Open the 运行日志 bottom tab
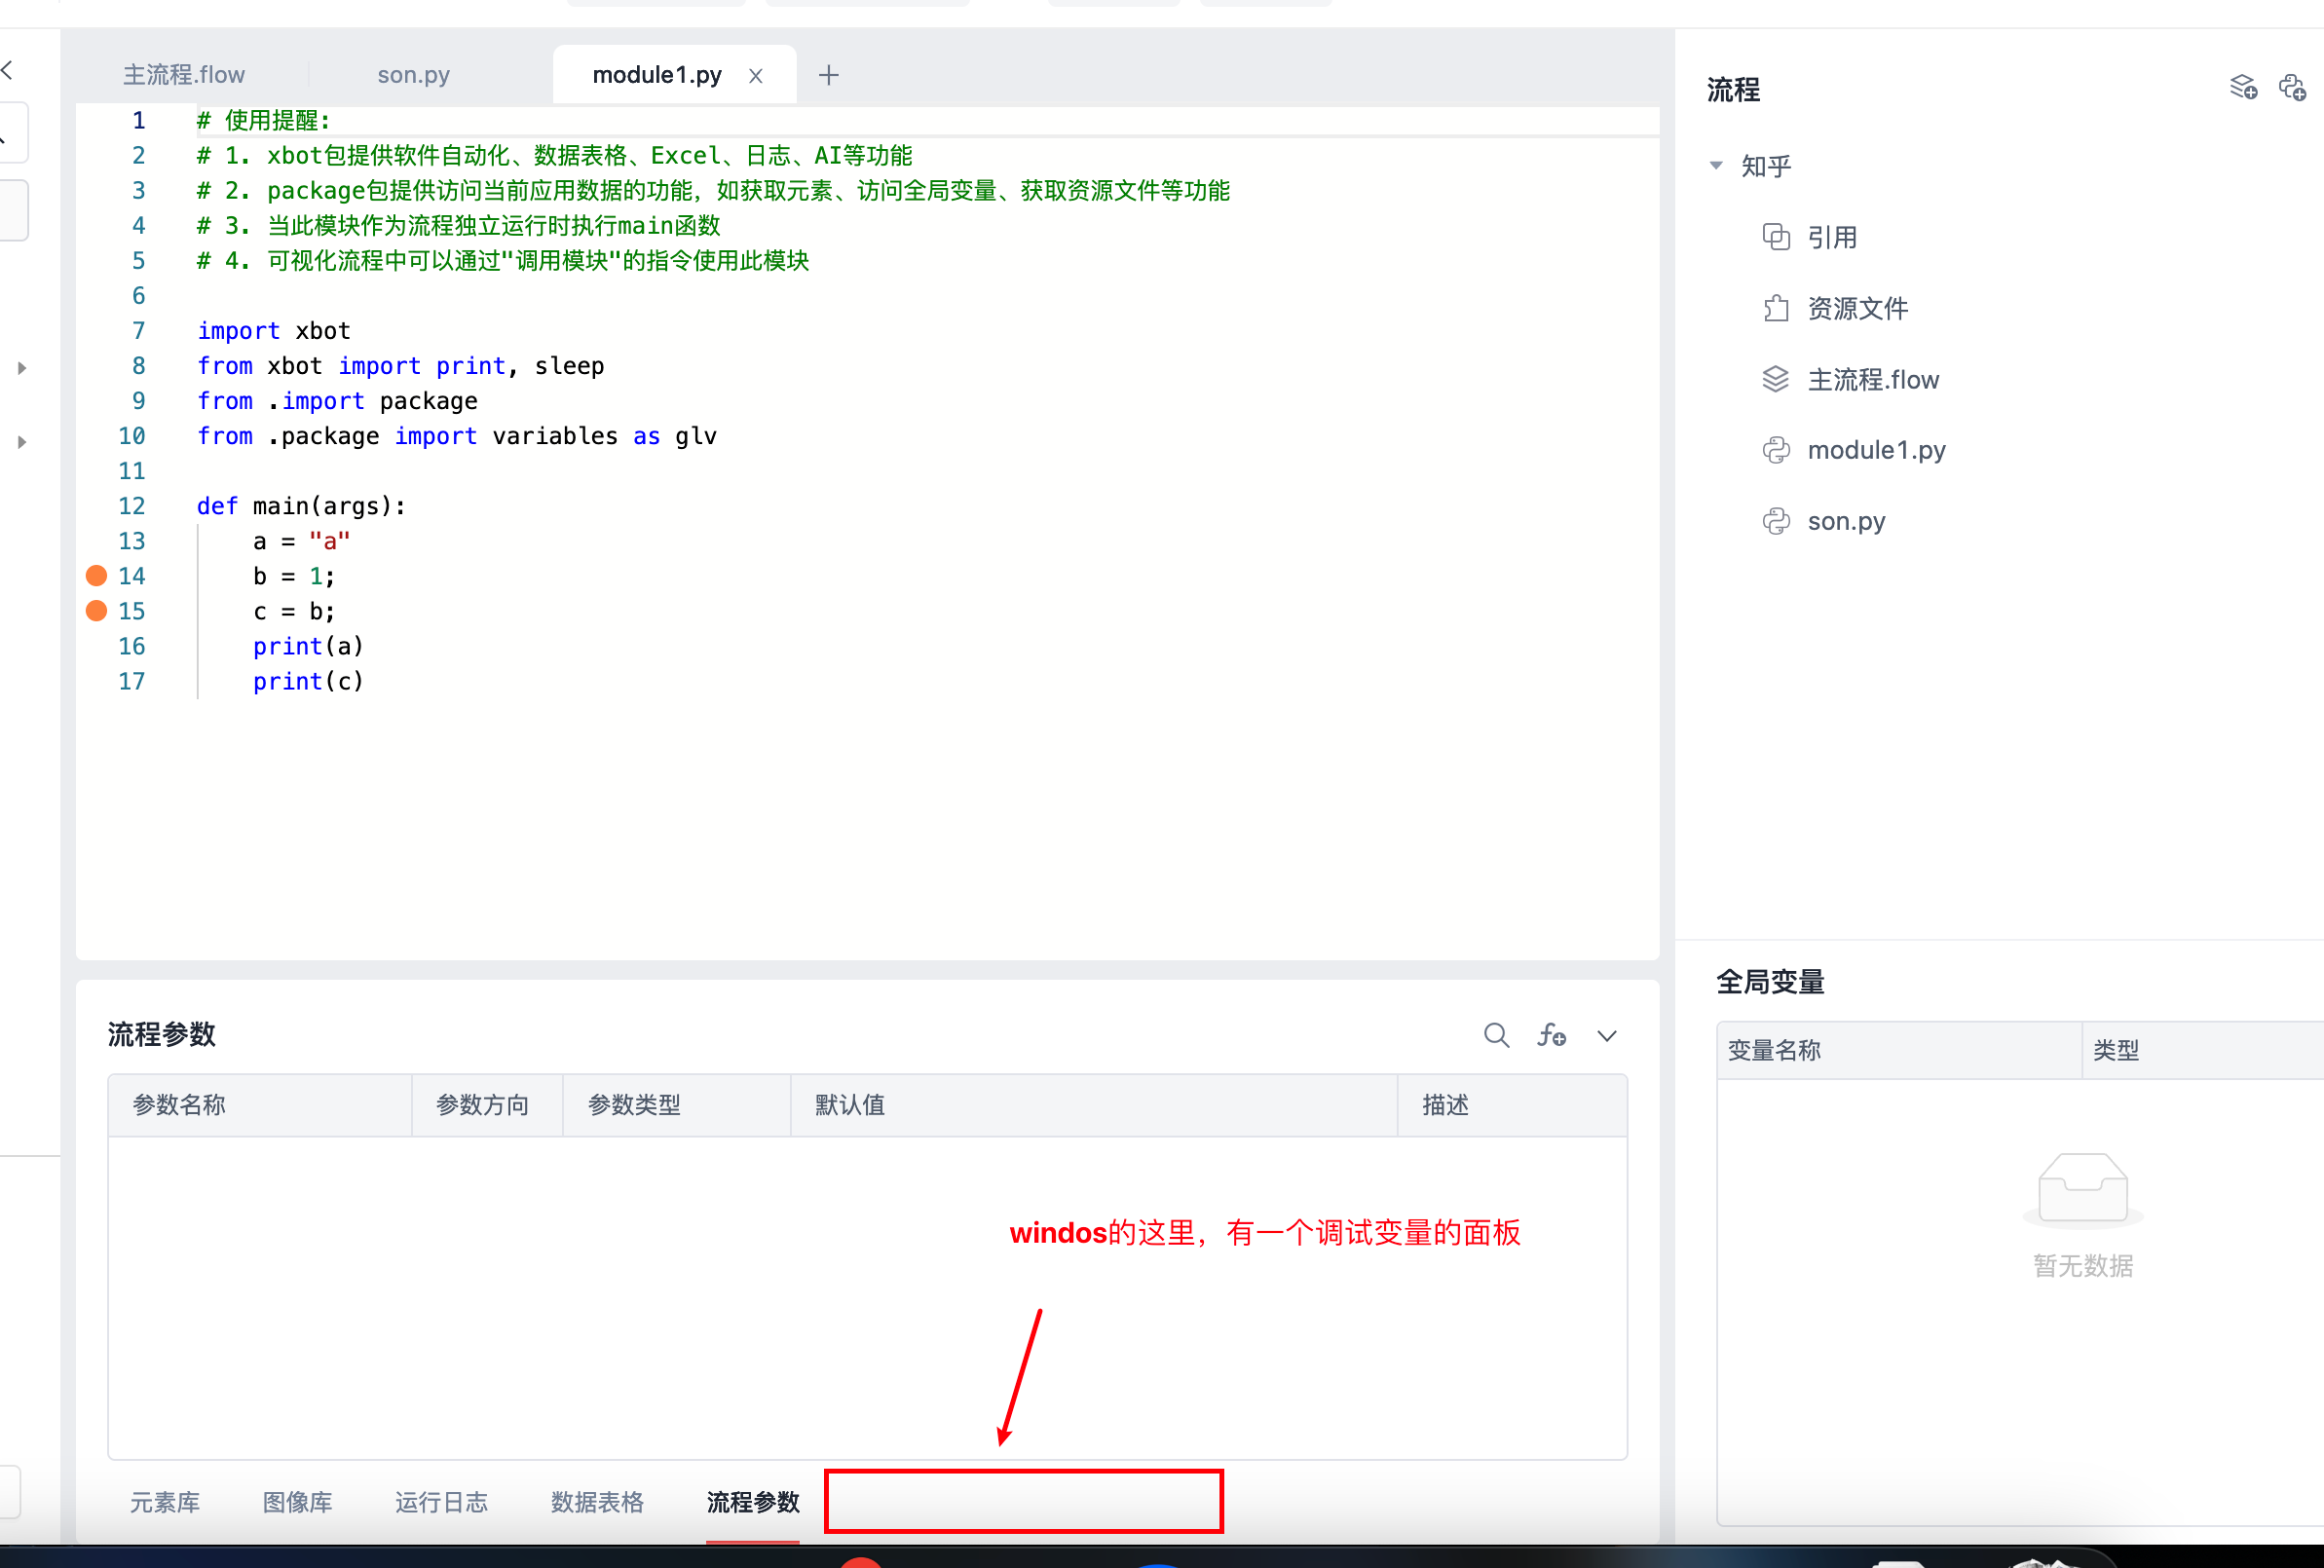 pos(441,1502)
